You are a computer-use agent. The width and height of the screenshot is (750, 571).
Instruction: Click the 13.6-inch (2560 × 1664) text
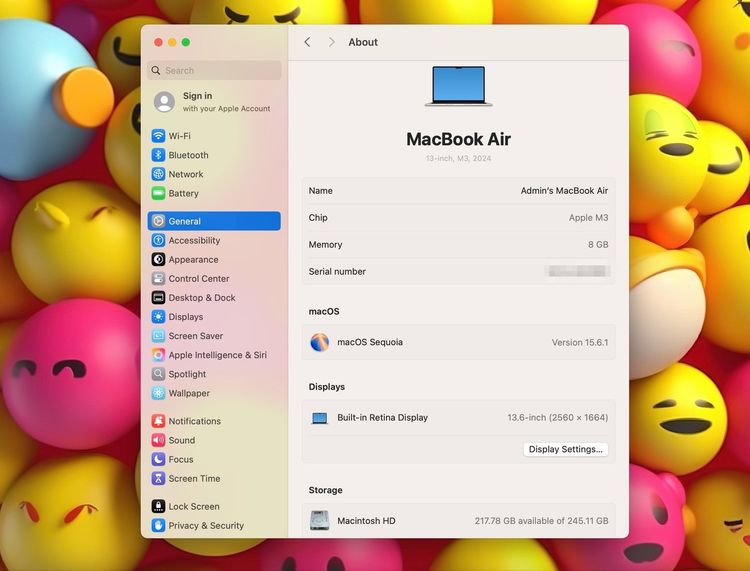558,417
